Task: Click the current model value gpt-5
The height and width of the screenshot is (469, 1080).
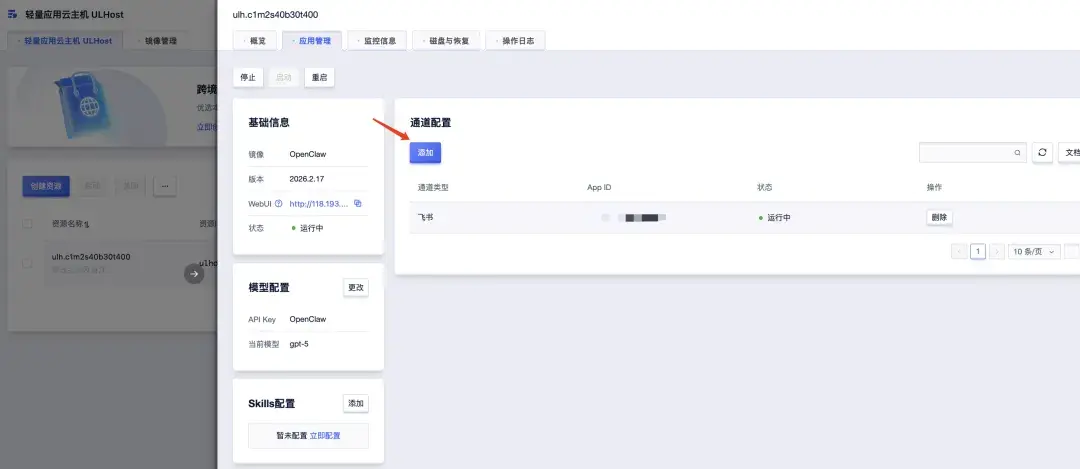Action: [299, 344]
